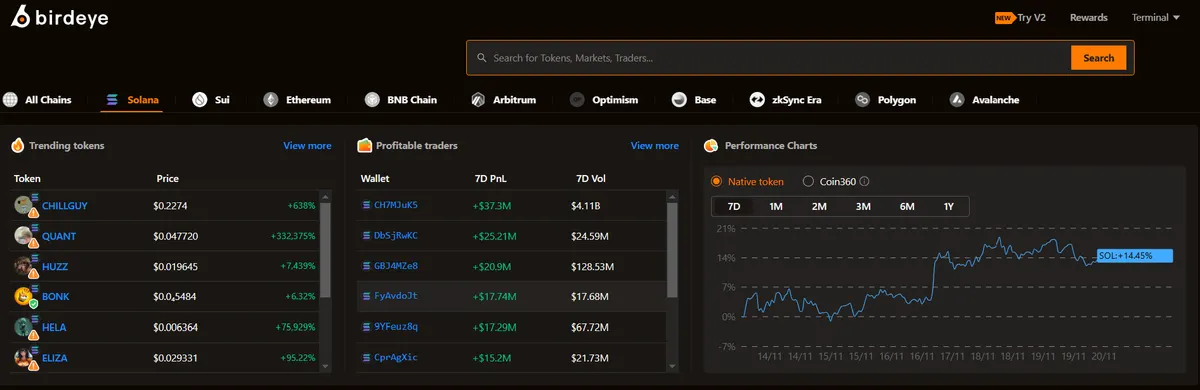Image resolution: width=1200 pixels, height=390 pixels.
Task: Focus the token search input field
Action: coord(768,58)
